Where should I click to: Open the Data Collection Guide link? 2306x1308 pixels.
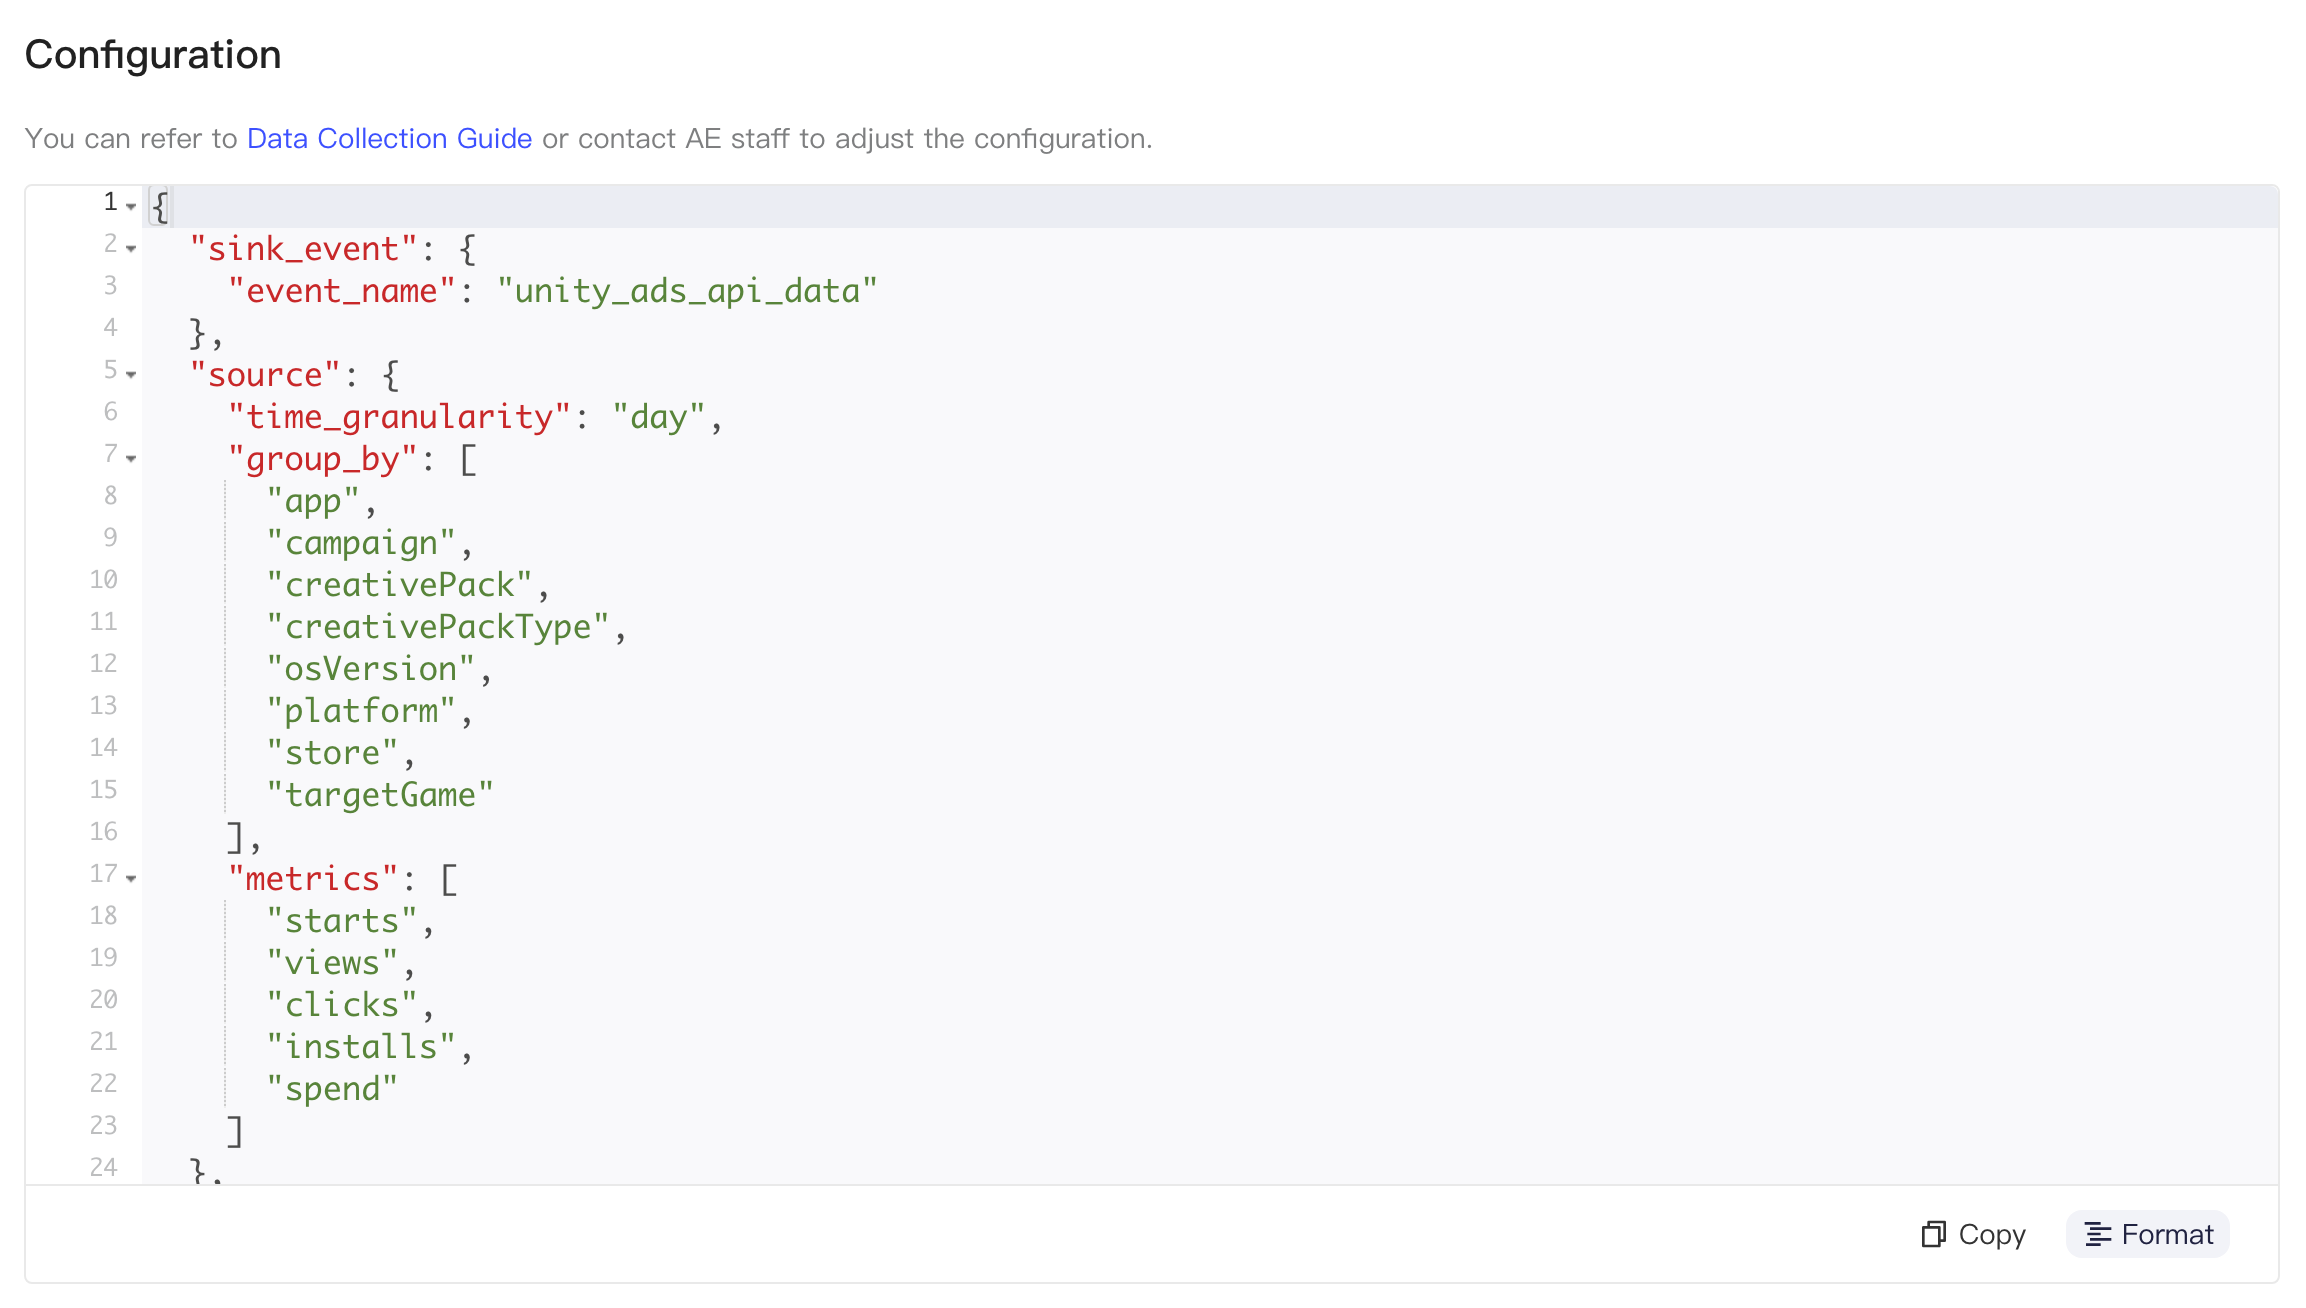389,138
